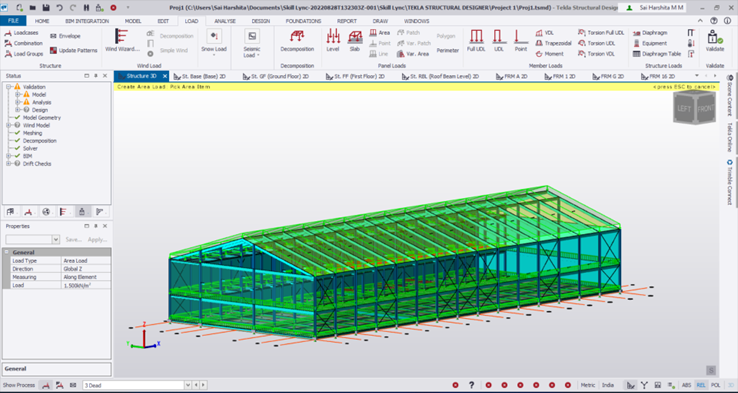Toggle the REL coordinate mode
The image size is (738, 393).
coord(701,385)
